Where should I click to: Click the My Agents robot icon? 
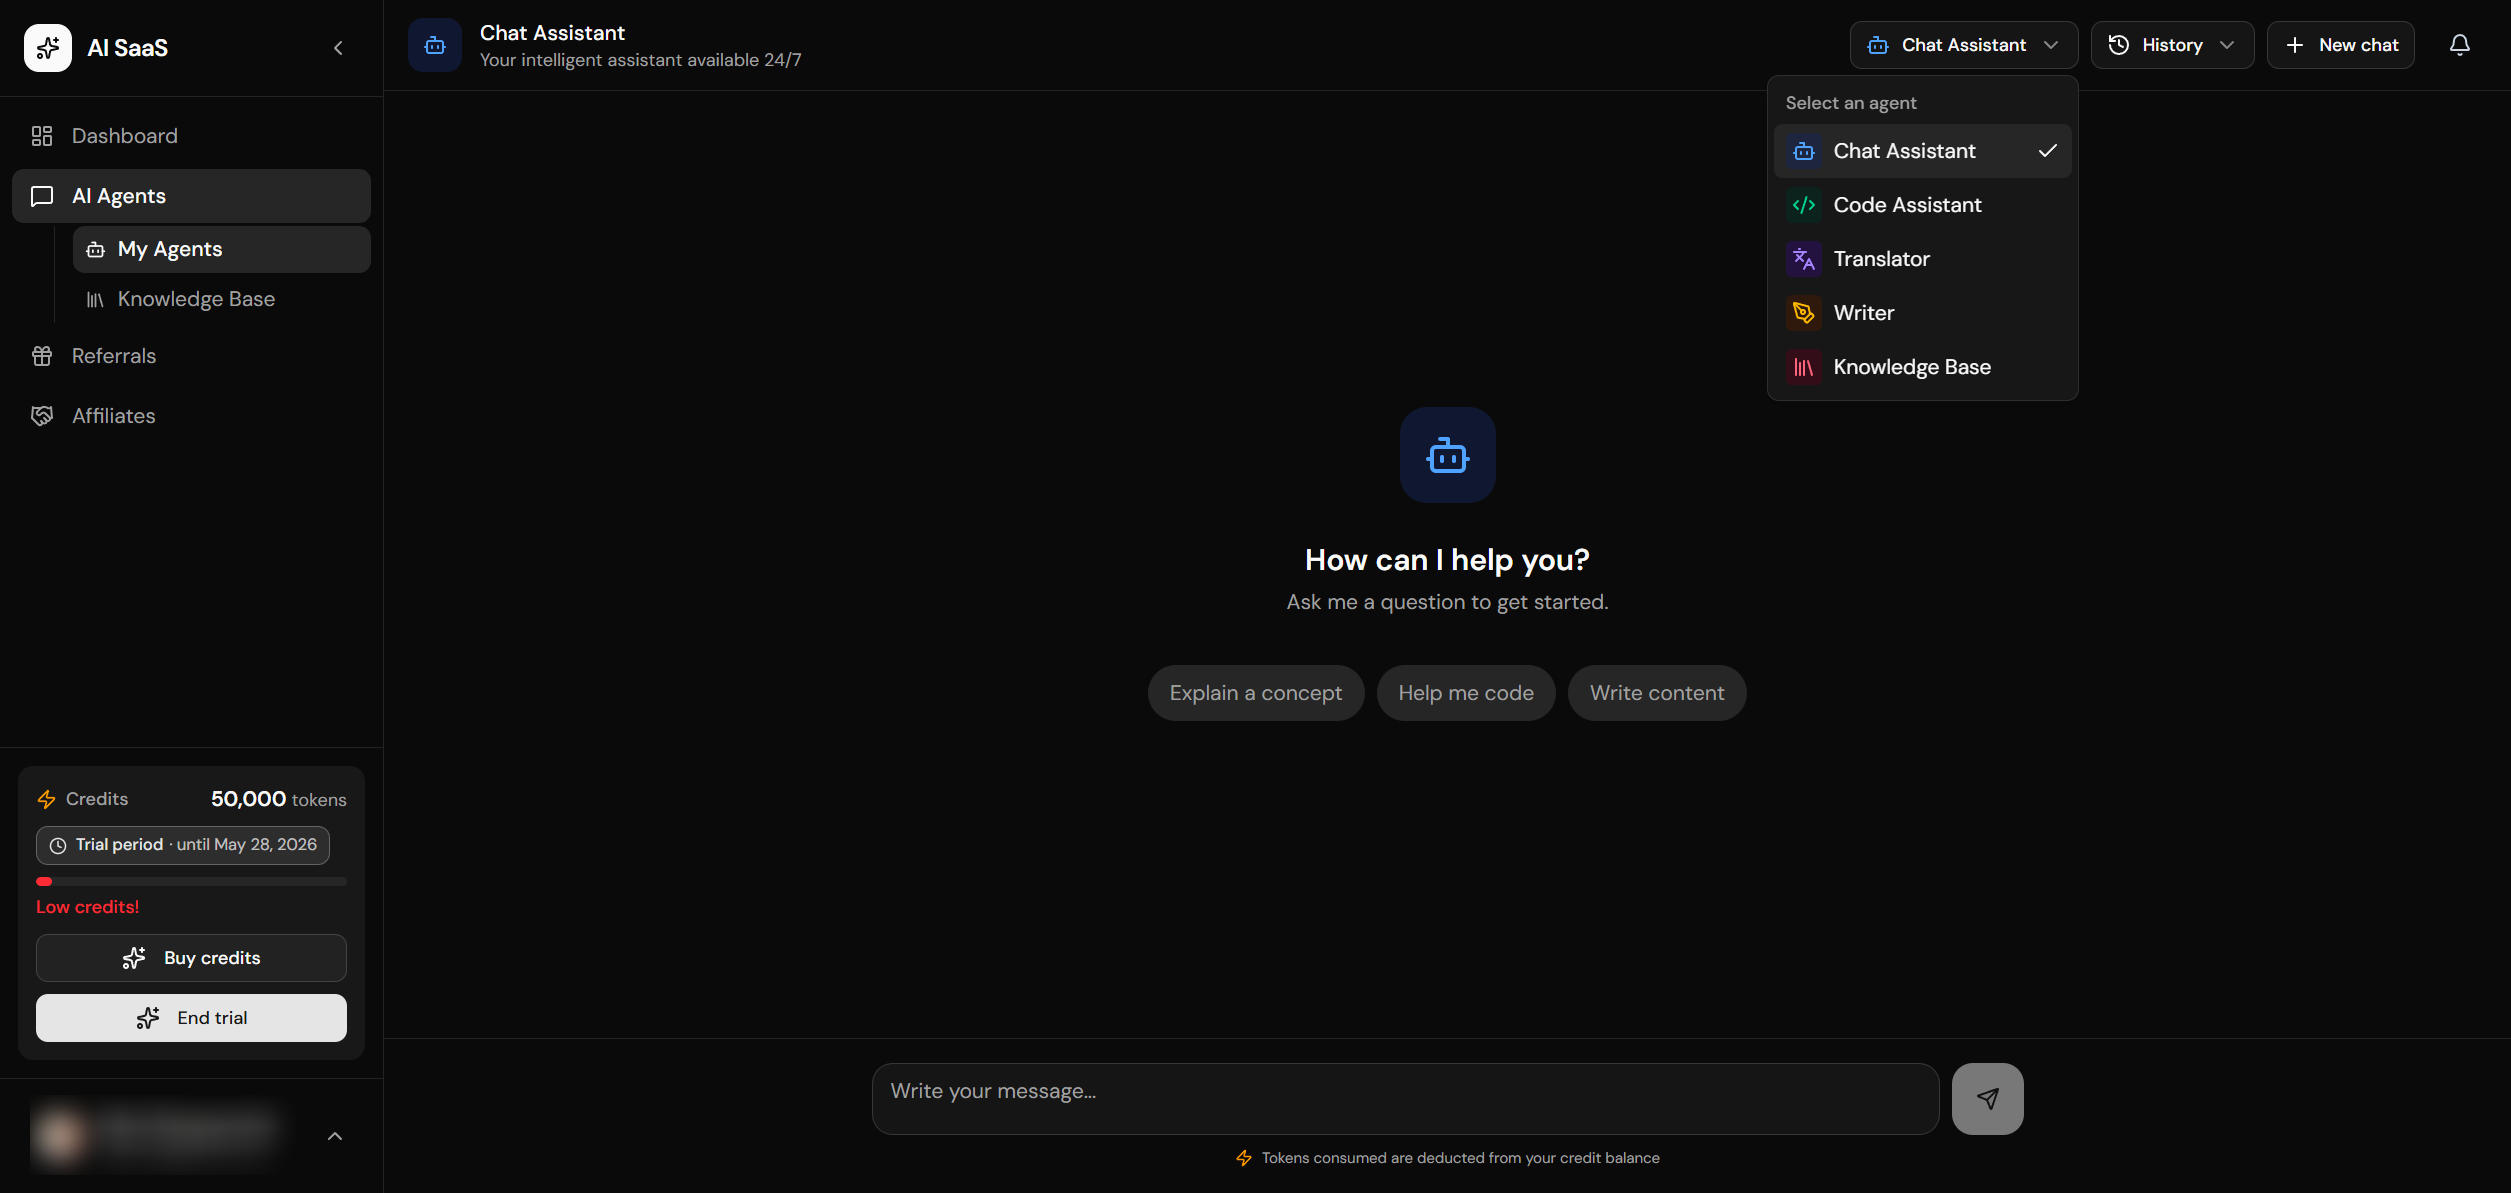pos(96,250)
